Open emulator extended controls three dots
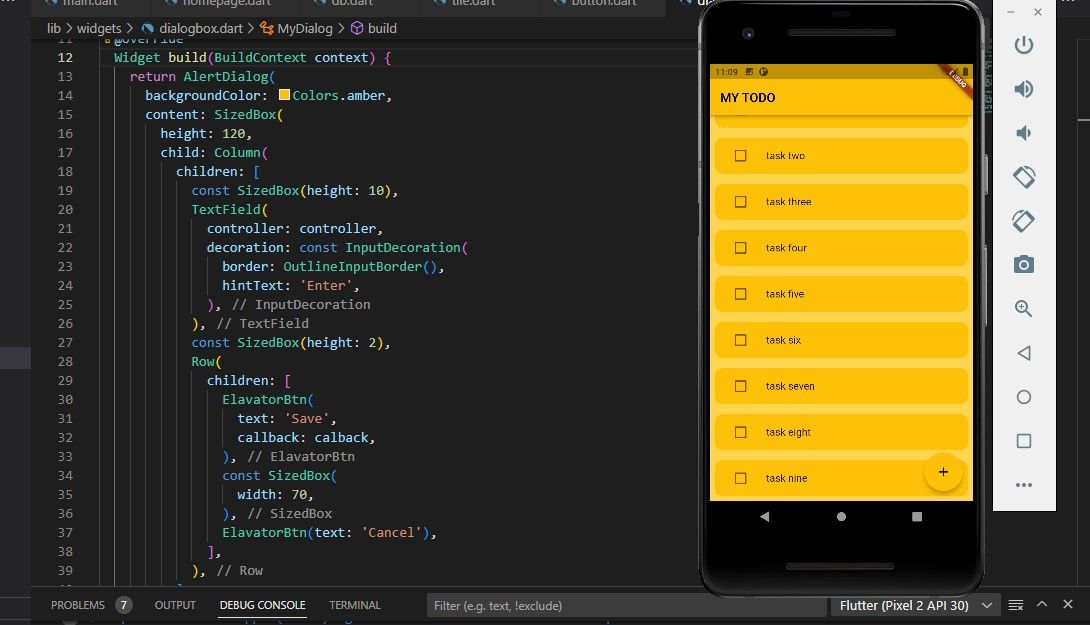 coord(1023,485)
